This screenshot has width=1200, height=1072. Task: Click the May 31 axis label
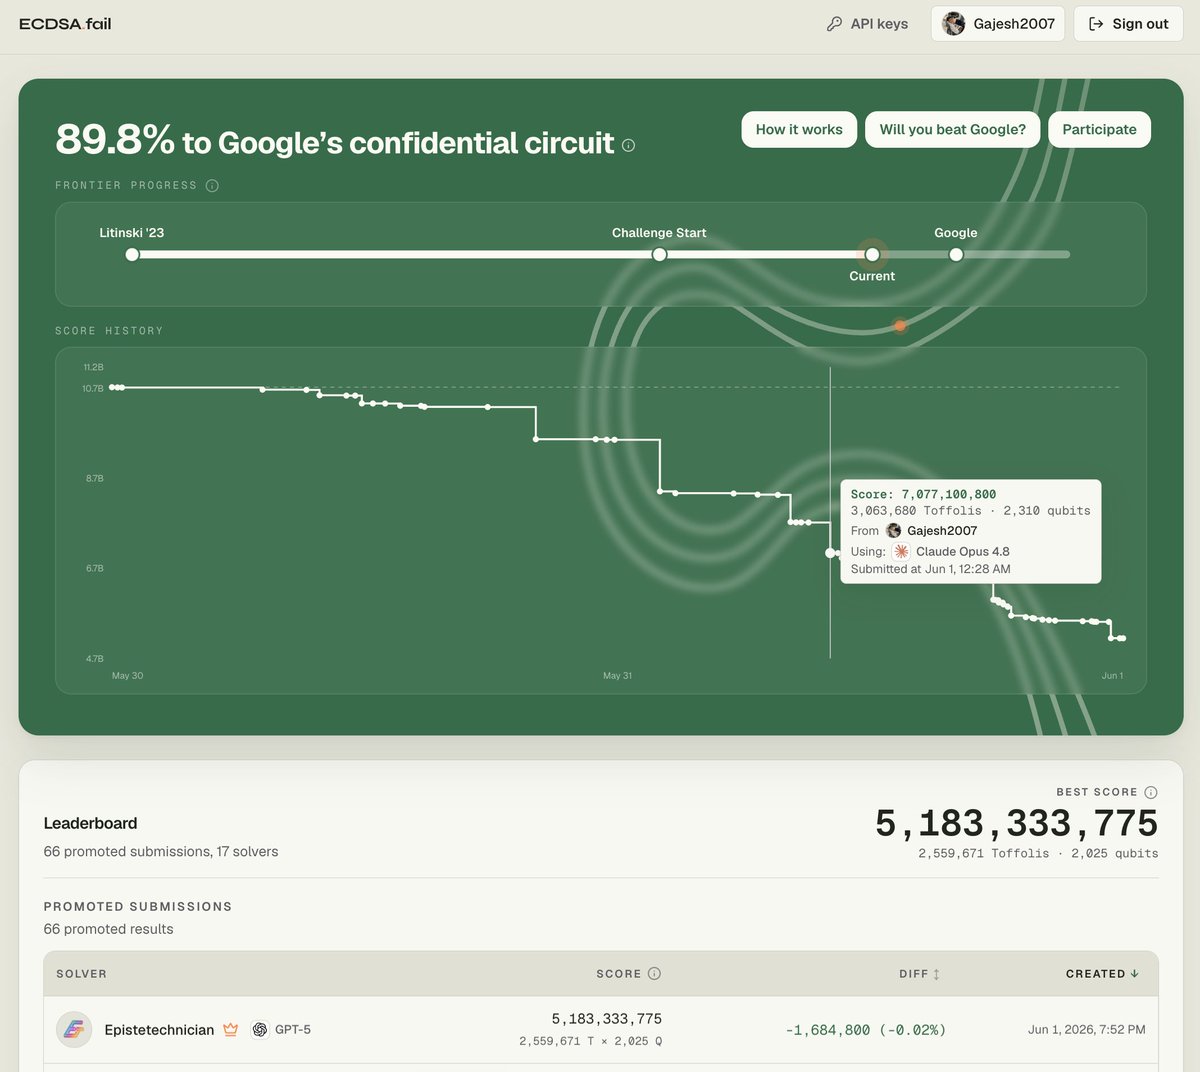(617, 676)
